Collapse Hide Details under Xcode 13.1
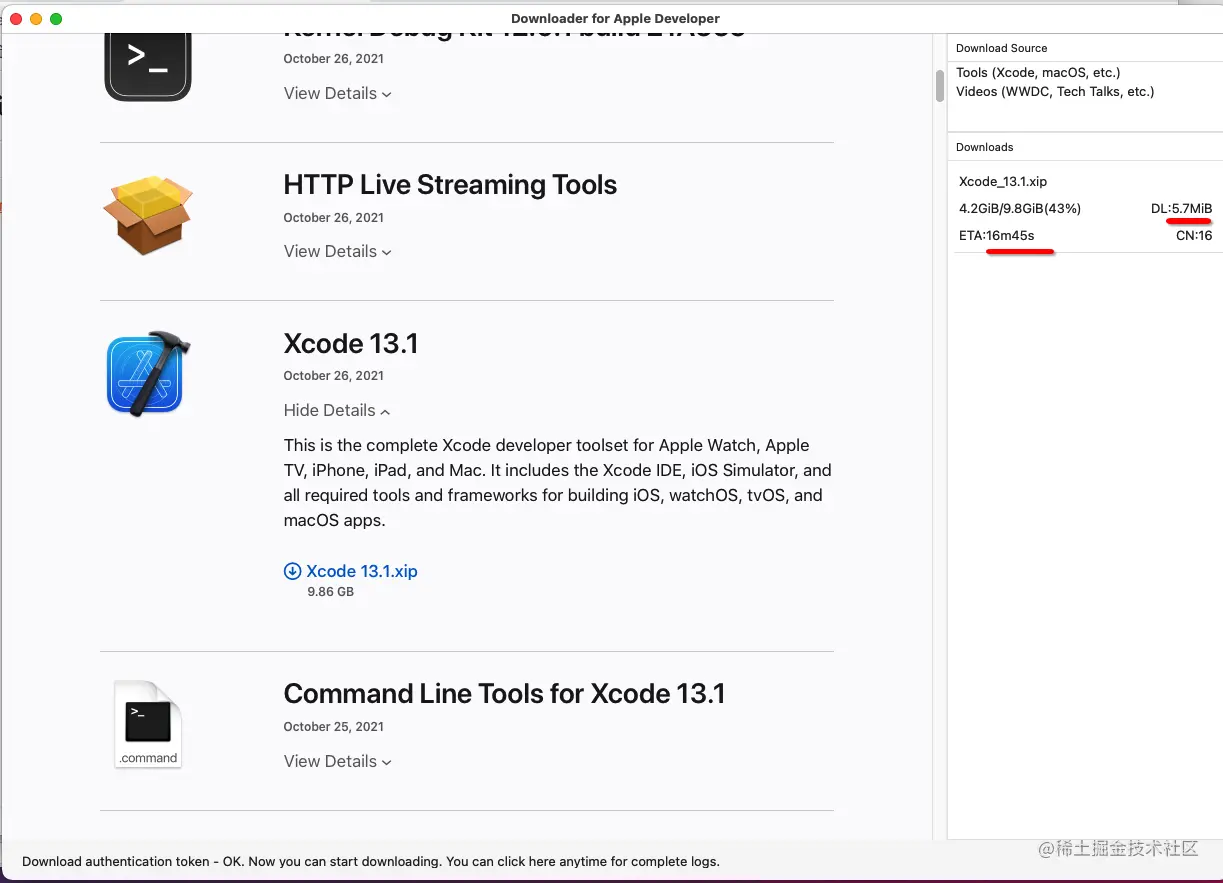The image size is (1223, 883). click(337, 411)
